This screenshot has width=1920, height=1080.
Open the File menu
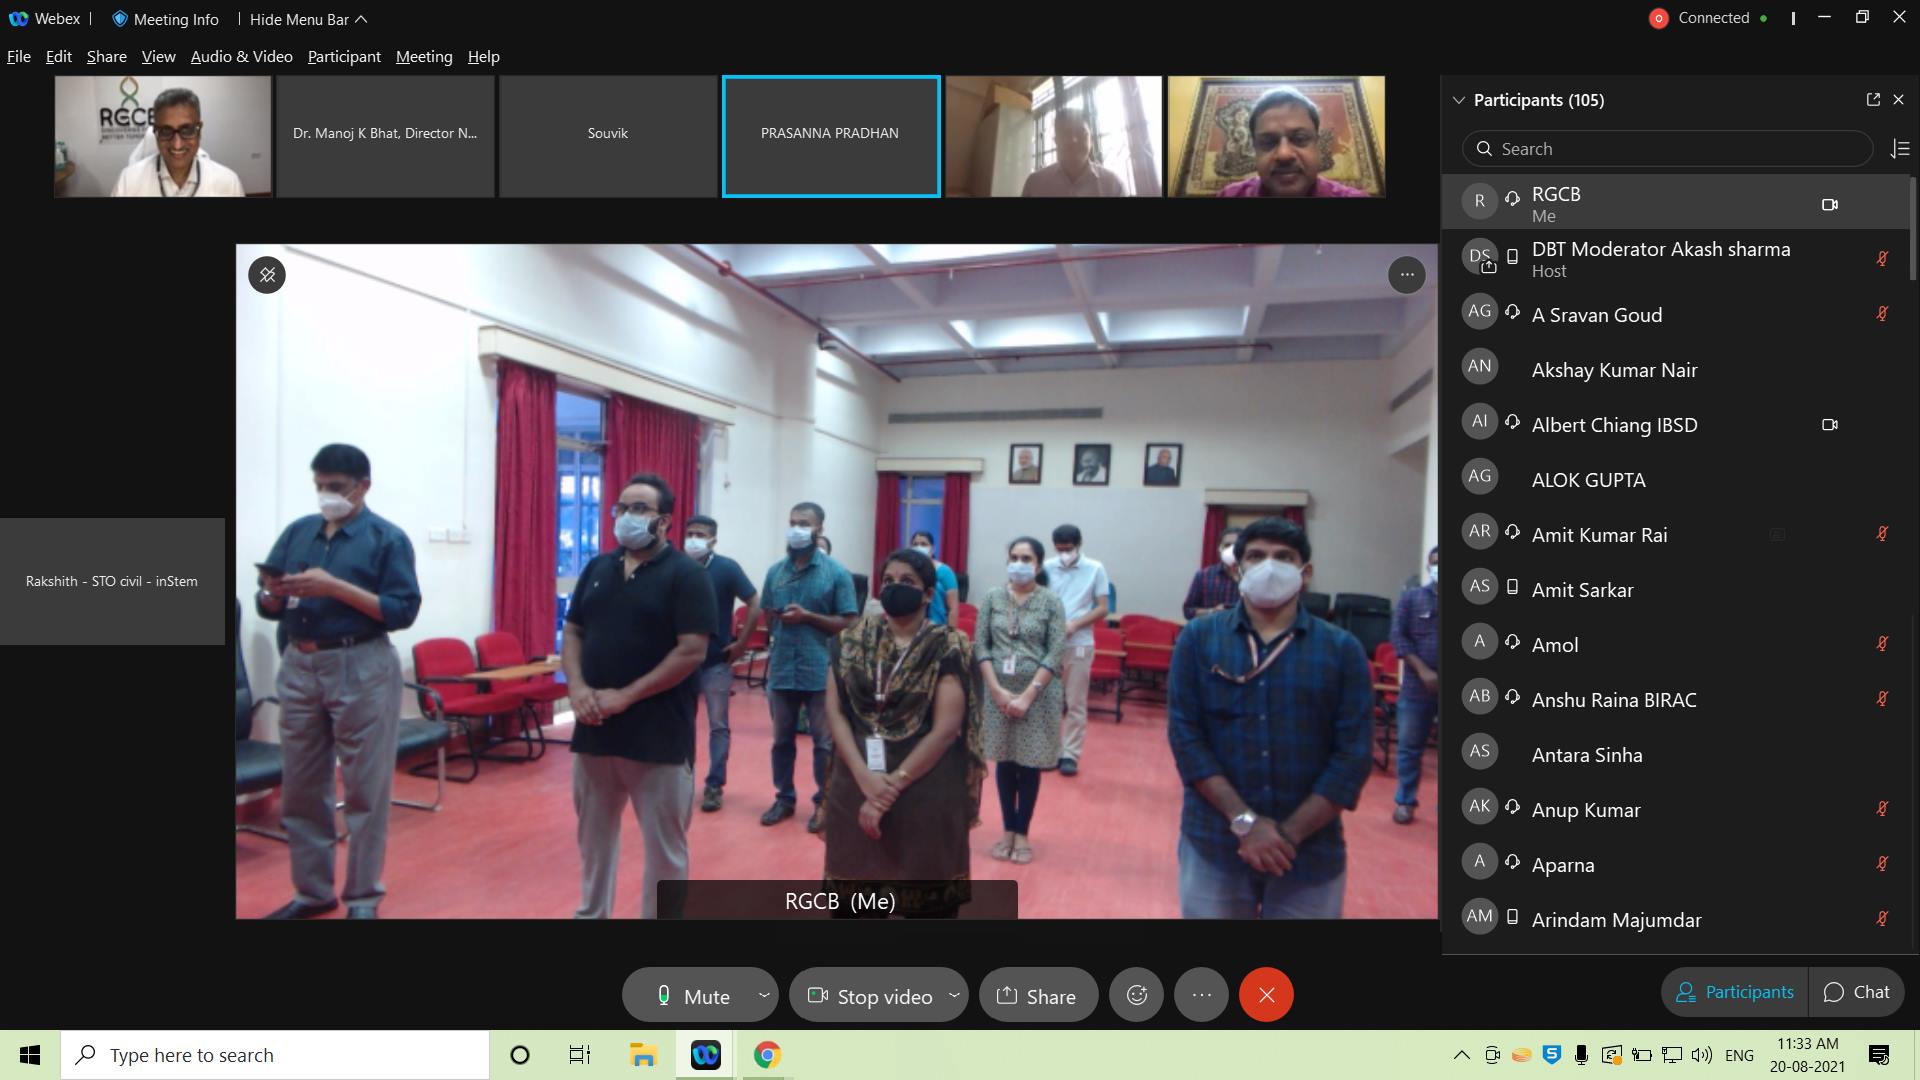19,57
